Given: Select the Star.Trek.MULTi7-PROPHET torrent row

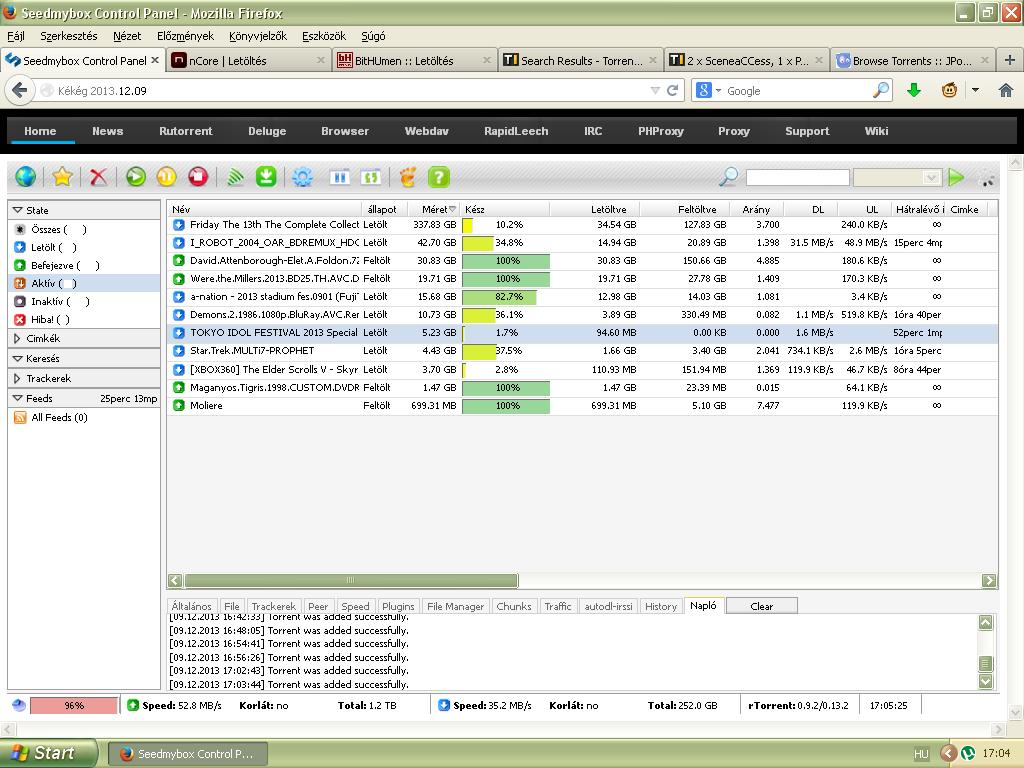Looking at the screenshot, I should pos(582,351).
